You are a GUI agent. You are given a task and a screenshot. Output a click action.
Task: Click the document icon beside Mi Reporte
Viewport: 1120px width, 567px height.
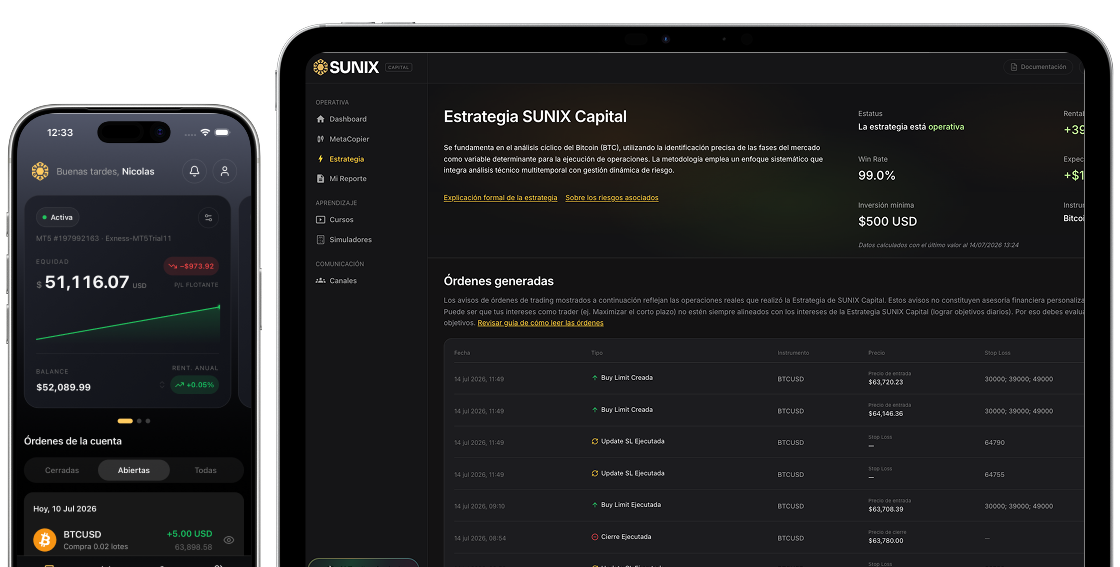[320, 179]
